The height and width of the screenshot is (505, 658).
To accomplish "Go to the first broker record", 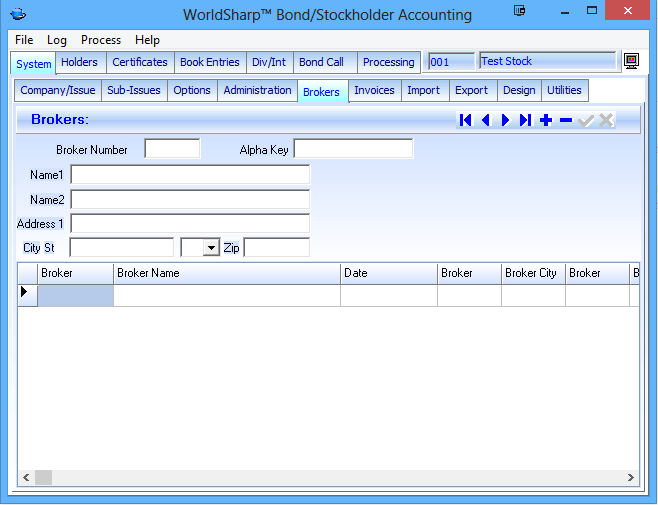I will click(x=465, y=120).
